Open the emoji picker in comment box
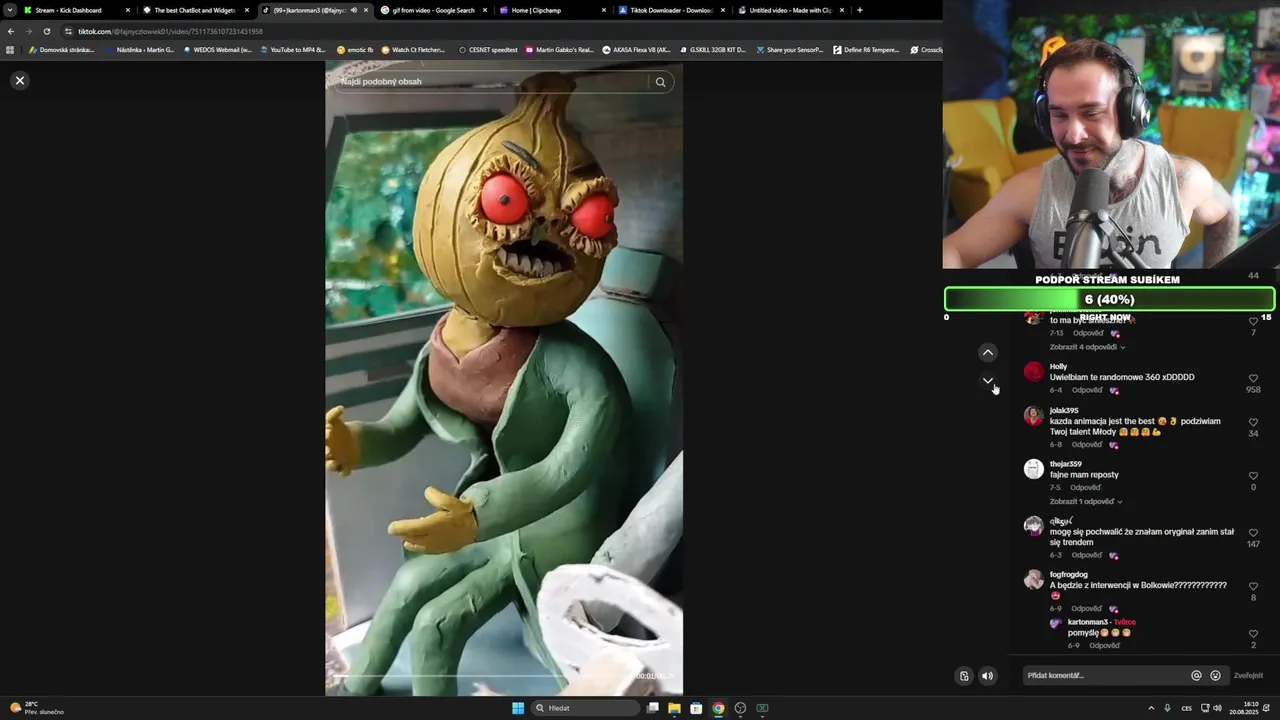The height and width of the screenshot is (720, 1280). [1215, 675]
